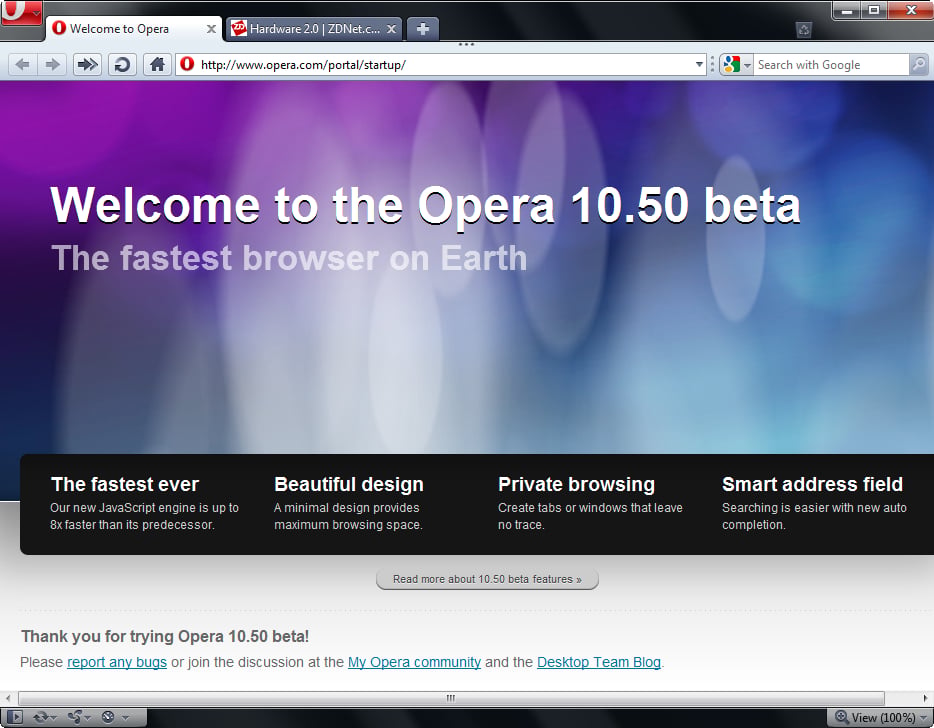Go back to the previous page
The height and width of the screenshot is (728, 934).
pyautogui.click(x=23, y=64)
